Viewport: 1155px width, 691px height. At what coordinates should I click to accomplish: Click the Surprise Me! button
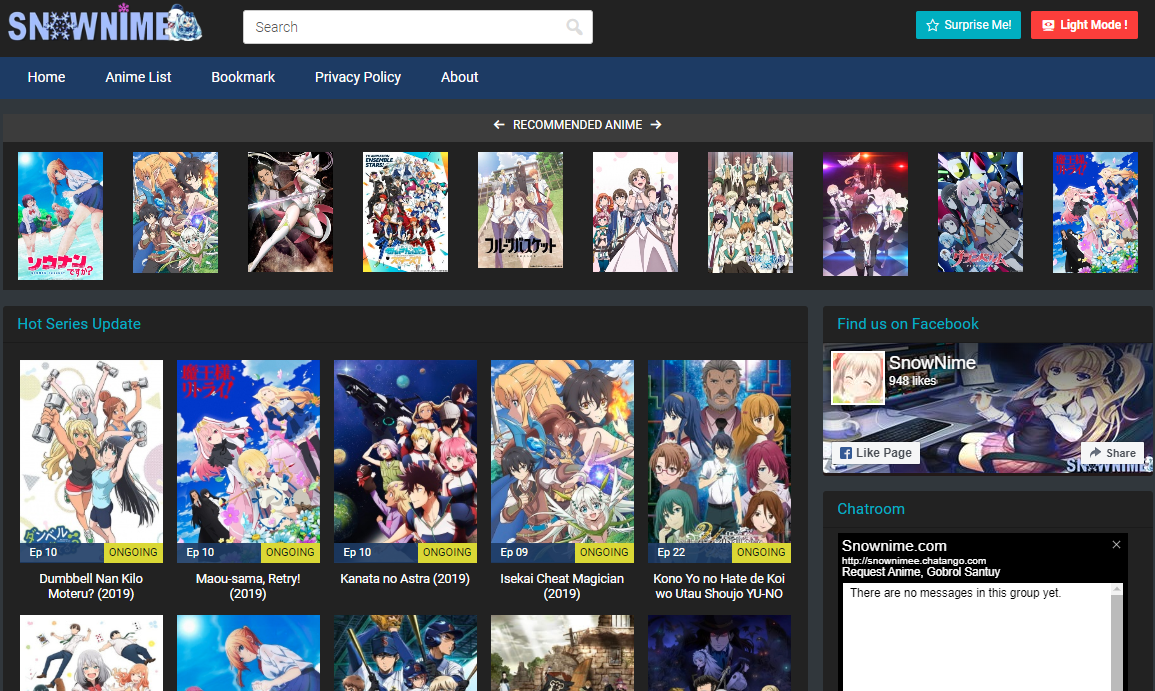pos(968,25)
